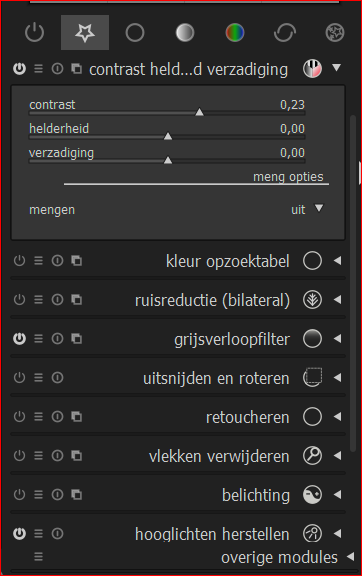The width and height of the screenshot is (362, 576).
Task: Show active modules group tab
Action: point(35,32)
